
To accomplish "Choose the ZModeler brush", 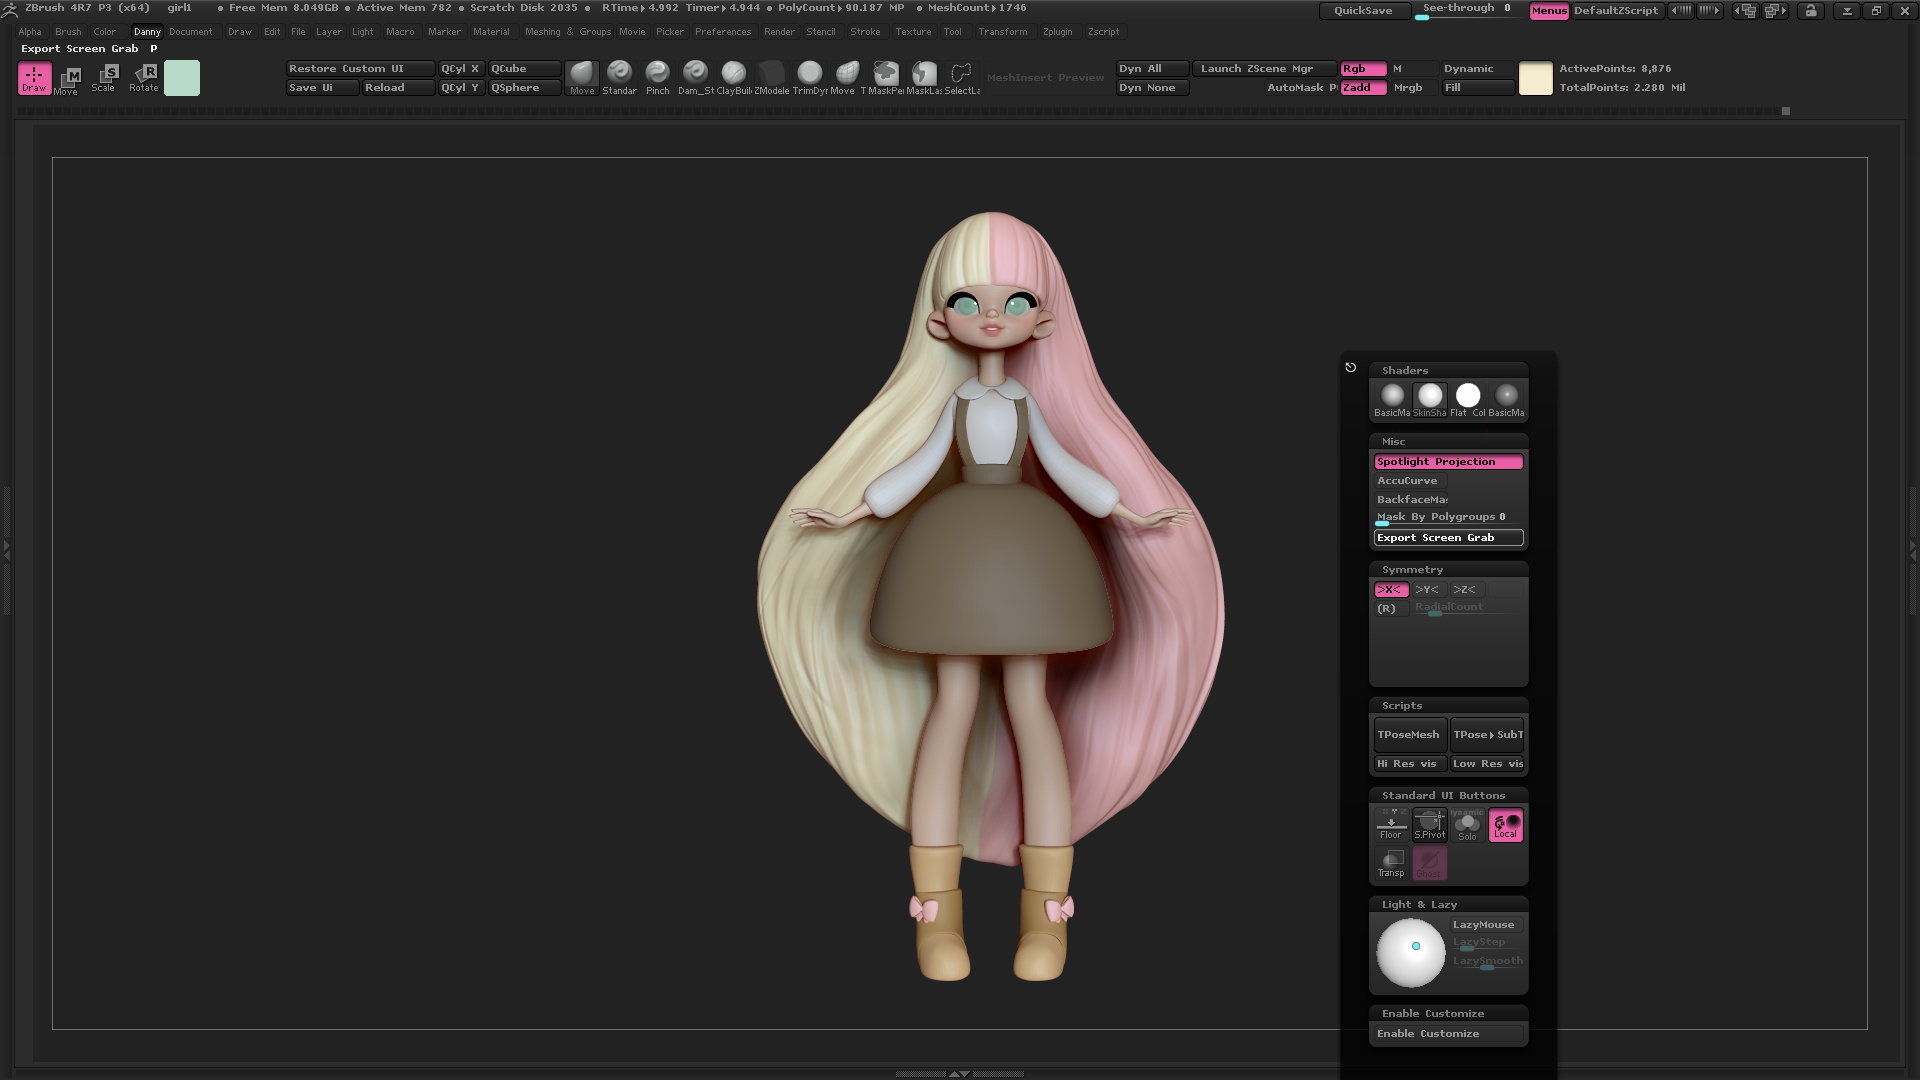I will (771, 78).
